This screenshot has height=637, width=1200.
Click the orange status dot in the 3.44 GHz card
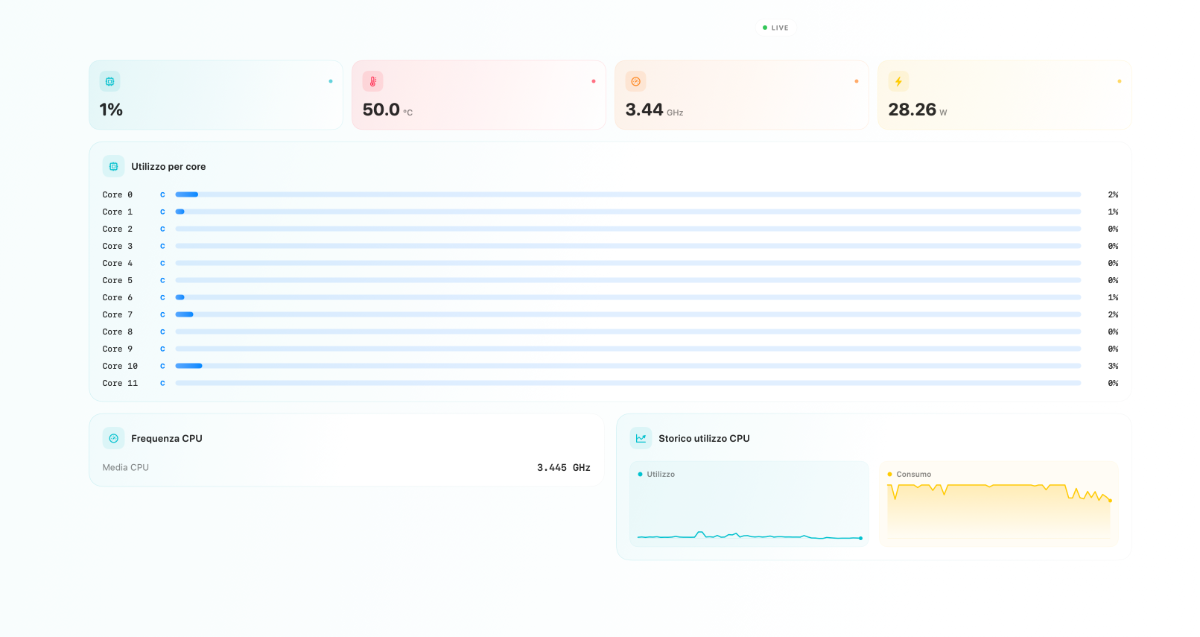tap(857, 81)
